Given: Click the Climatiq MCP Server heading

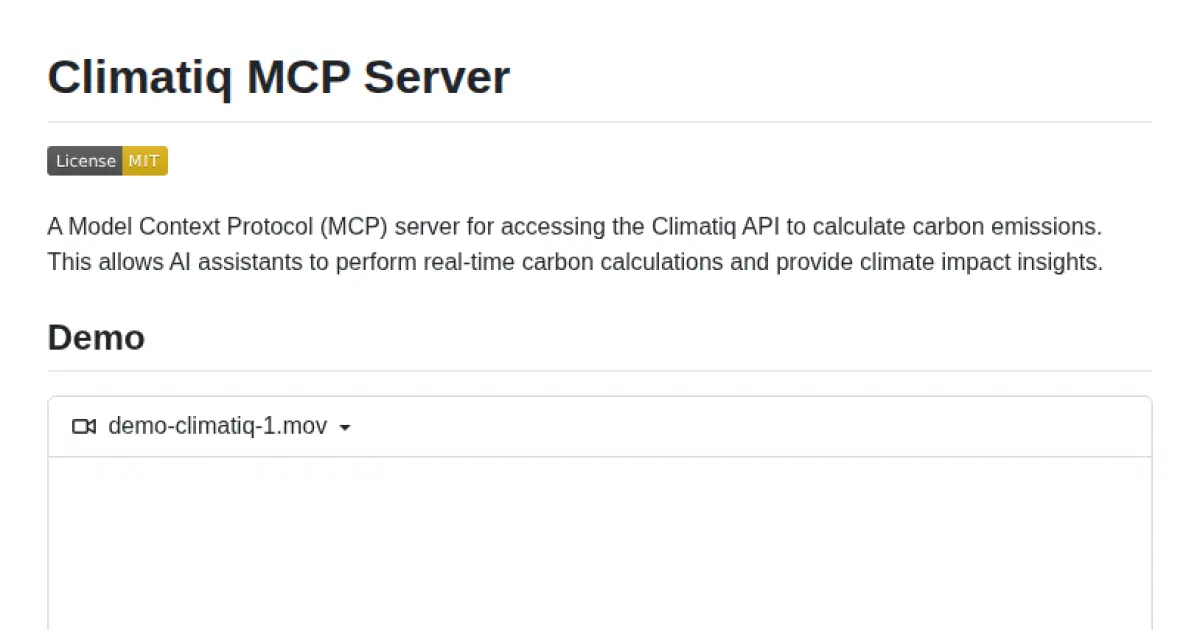Looking at the screenshot, I should pyautogui.click(x=278, y=77).
